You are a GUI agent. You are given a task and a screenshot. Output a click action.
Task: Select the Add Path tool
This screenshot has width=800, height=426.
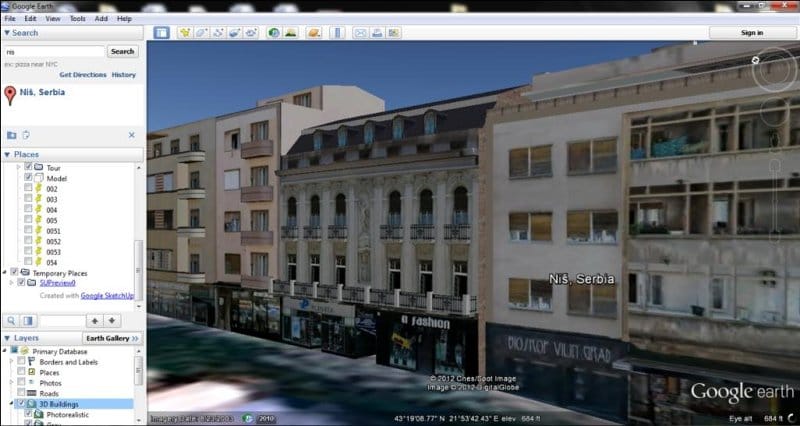(217, 33)
